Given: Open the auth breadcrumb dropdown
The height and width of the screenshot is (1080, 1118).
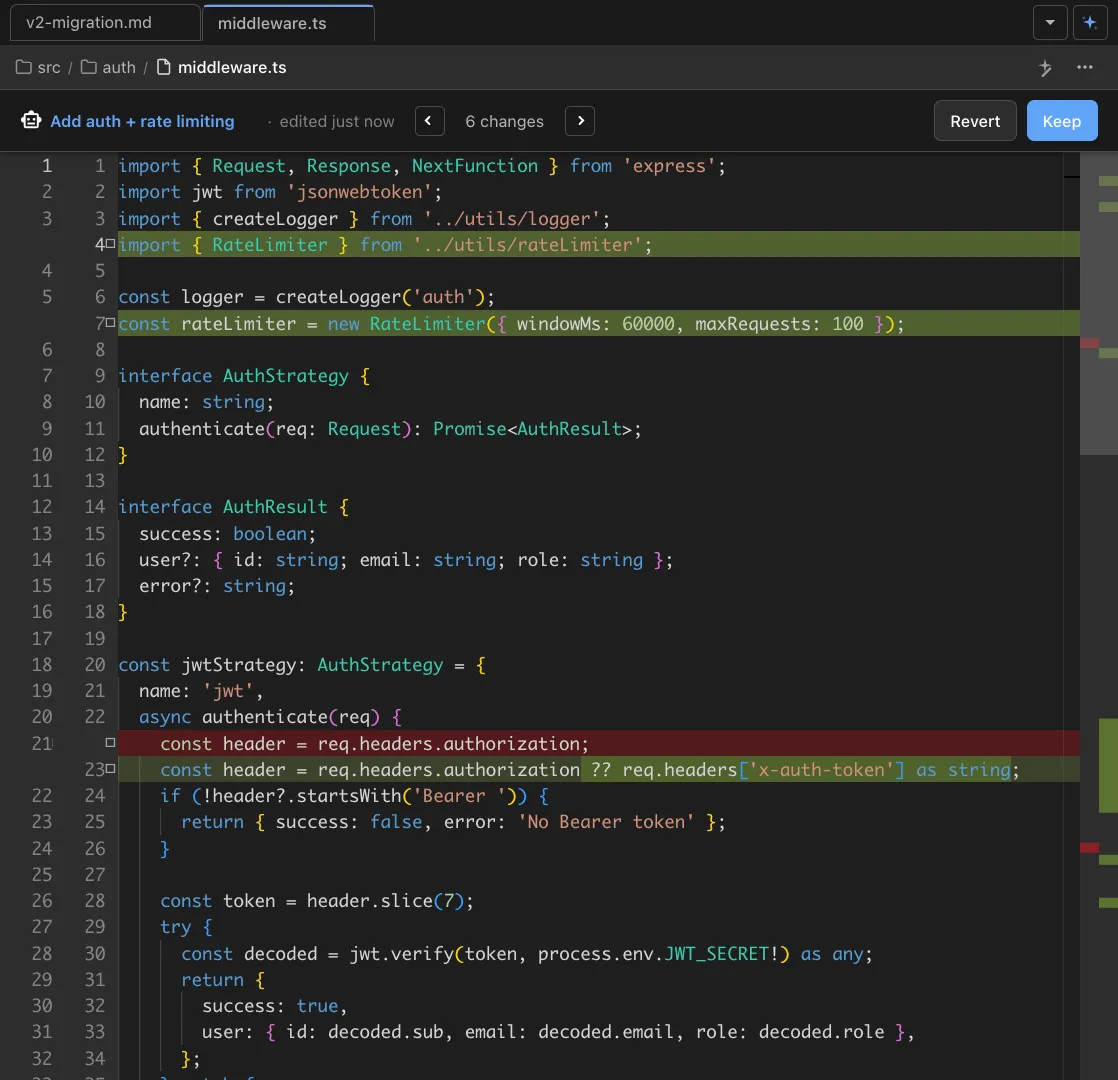Looking at the screenshot, I should click(x=119, y=66).
